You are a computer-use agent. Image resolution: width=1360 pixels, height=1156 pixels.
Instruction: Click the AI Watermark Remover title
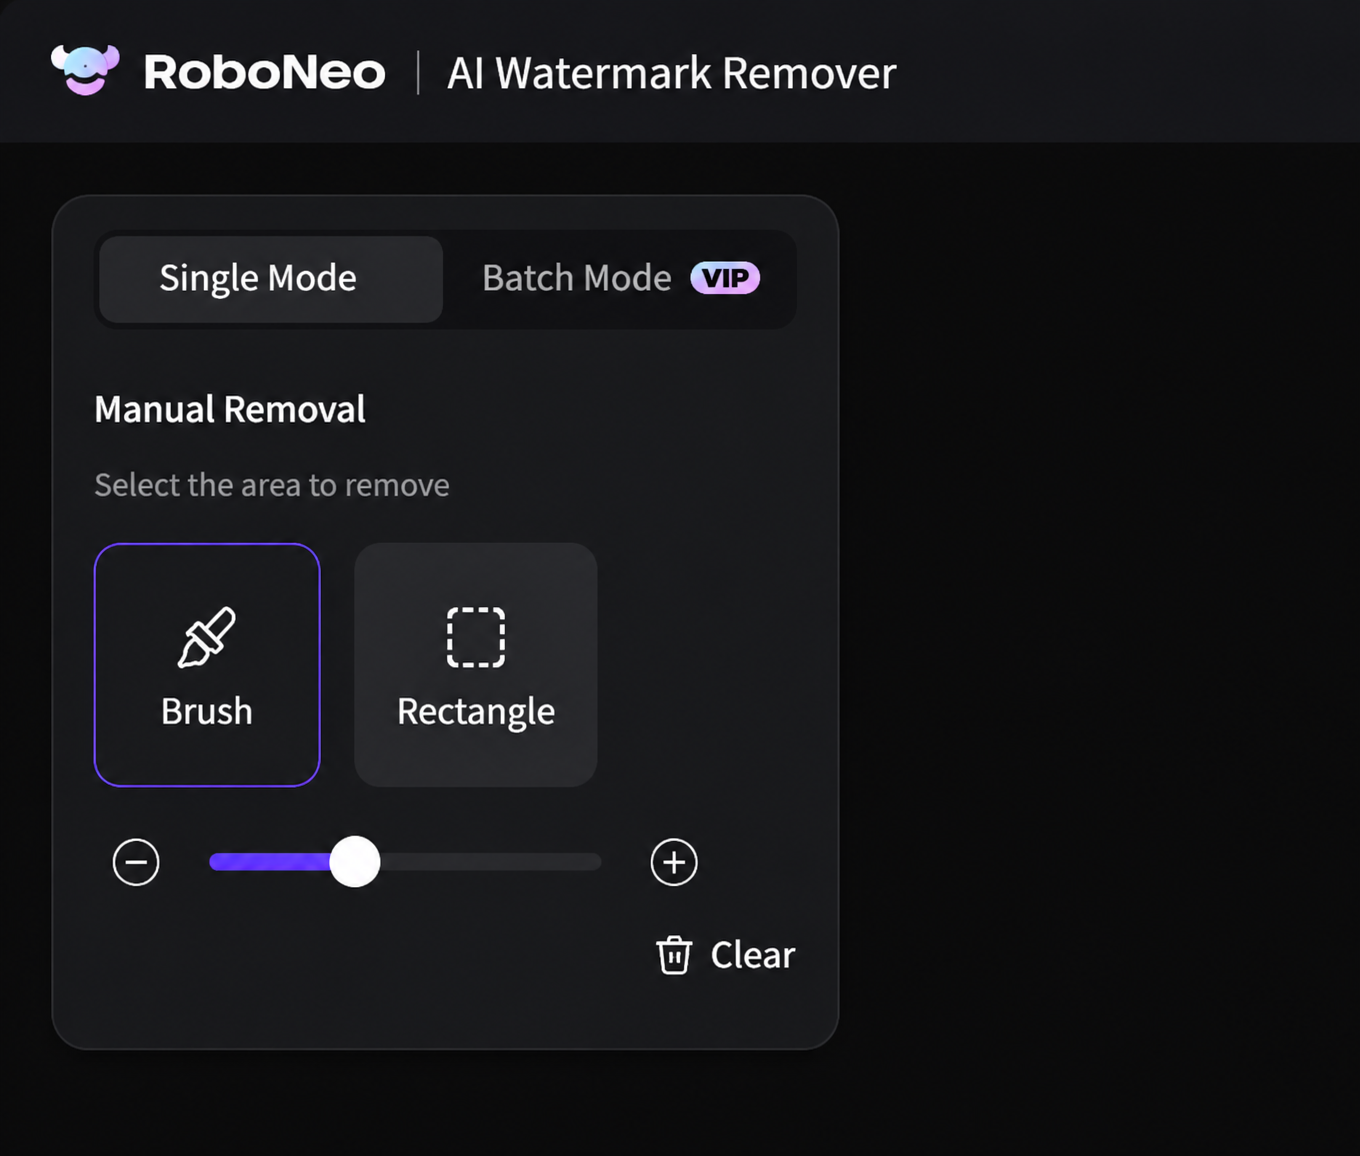pyautogui.click(x=671, y=73)
